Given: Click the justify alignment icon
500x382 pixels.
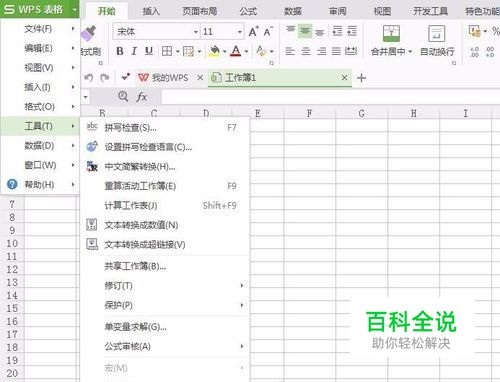Looking at the screenshot, I should 336,51.
